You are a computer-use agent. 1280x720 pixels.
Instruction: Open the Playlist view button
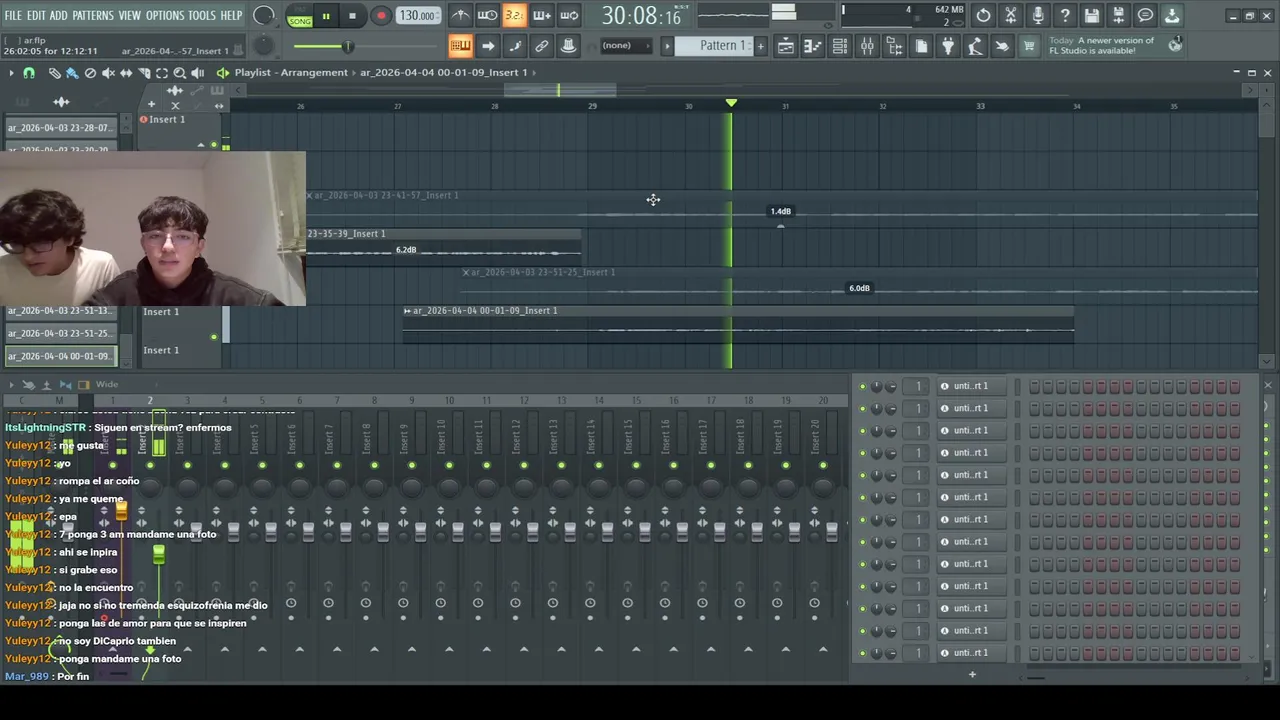coord(786,46)
